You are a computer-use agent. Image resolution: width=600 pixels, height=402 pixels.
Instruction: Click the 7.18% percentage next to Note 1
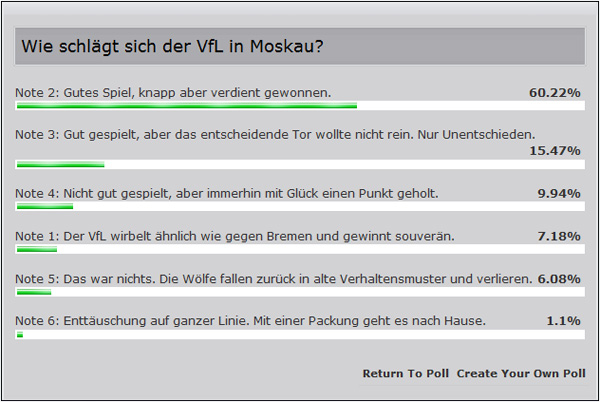click(559, 236)
